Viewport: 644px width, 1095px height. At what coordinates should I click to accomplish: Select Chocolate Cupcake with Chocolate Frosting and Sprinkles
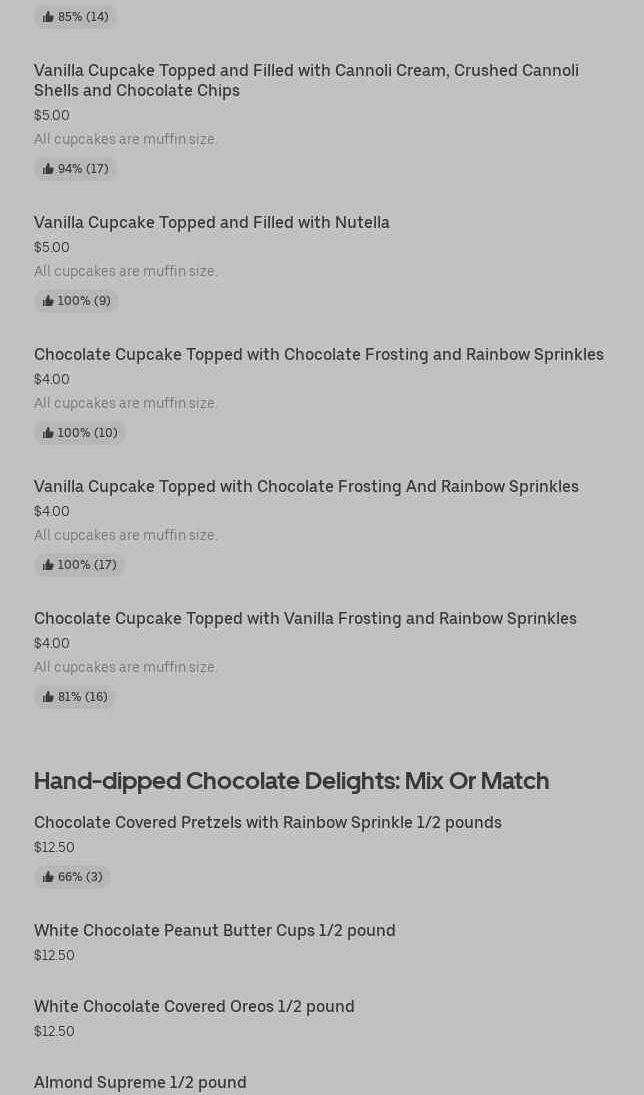coord(319,354)
